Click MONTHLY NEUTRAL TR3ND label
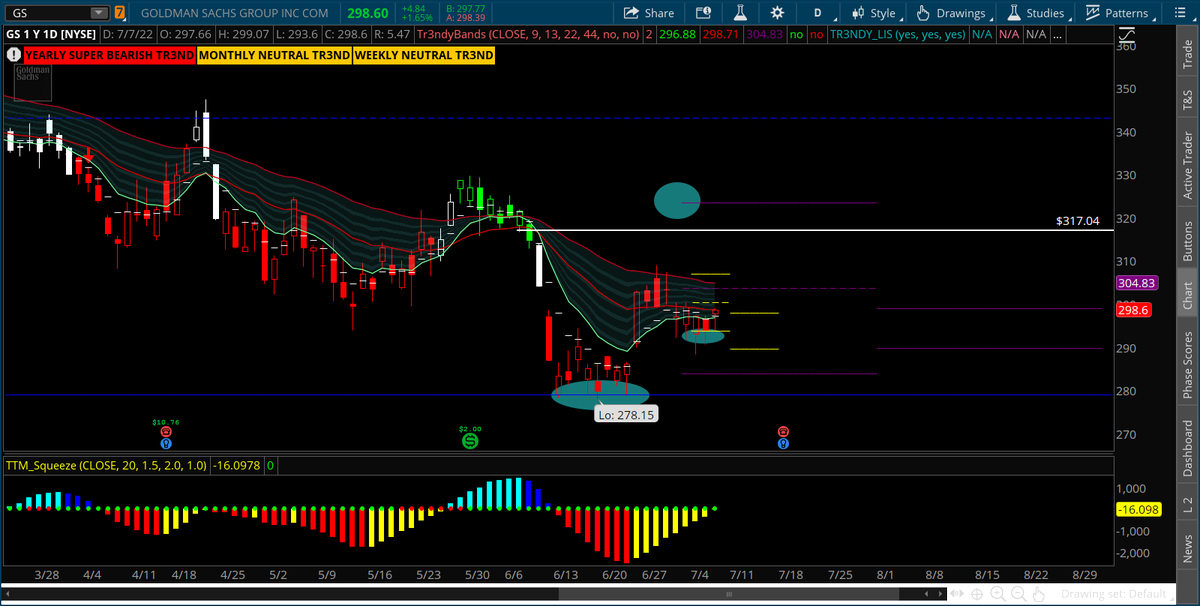This screenshot has width=1200, height=606. pyautogui.click(x=274, y=55)
